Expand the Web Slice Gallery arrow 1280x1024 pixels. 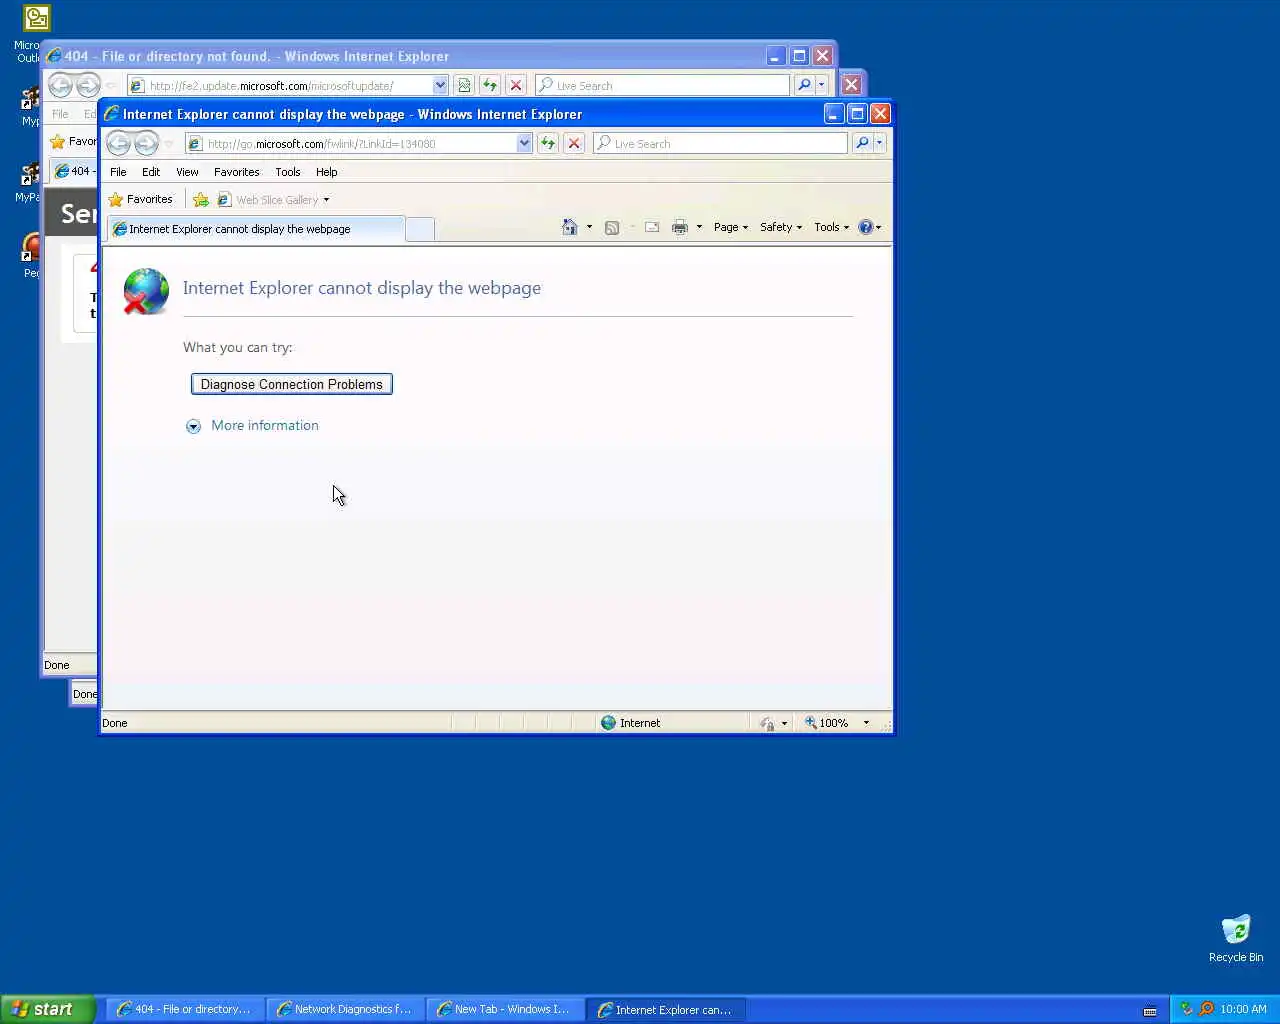[326, 200]
